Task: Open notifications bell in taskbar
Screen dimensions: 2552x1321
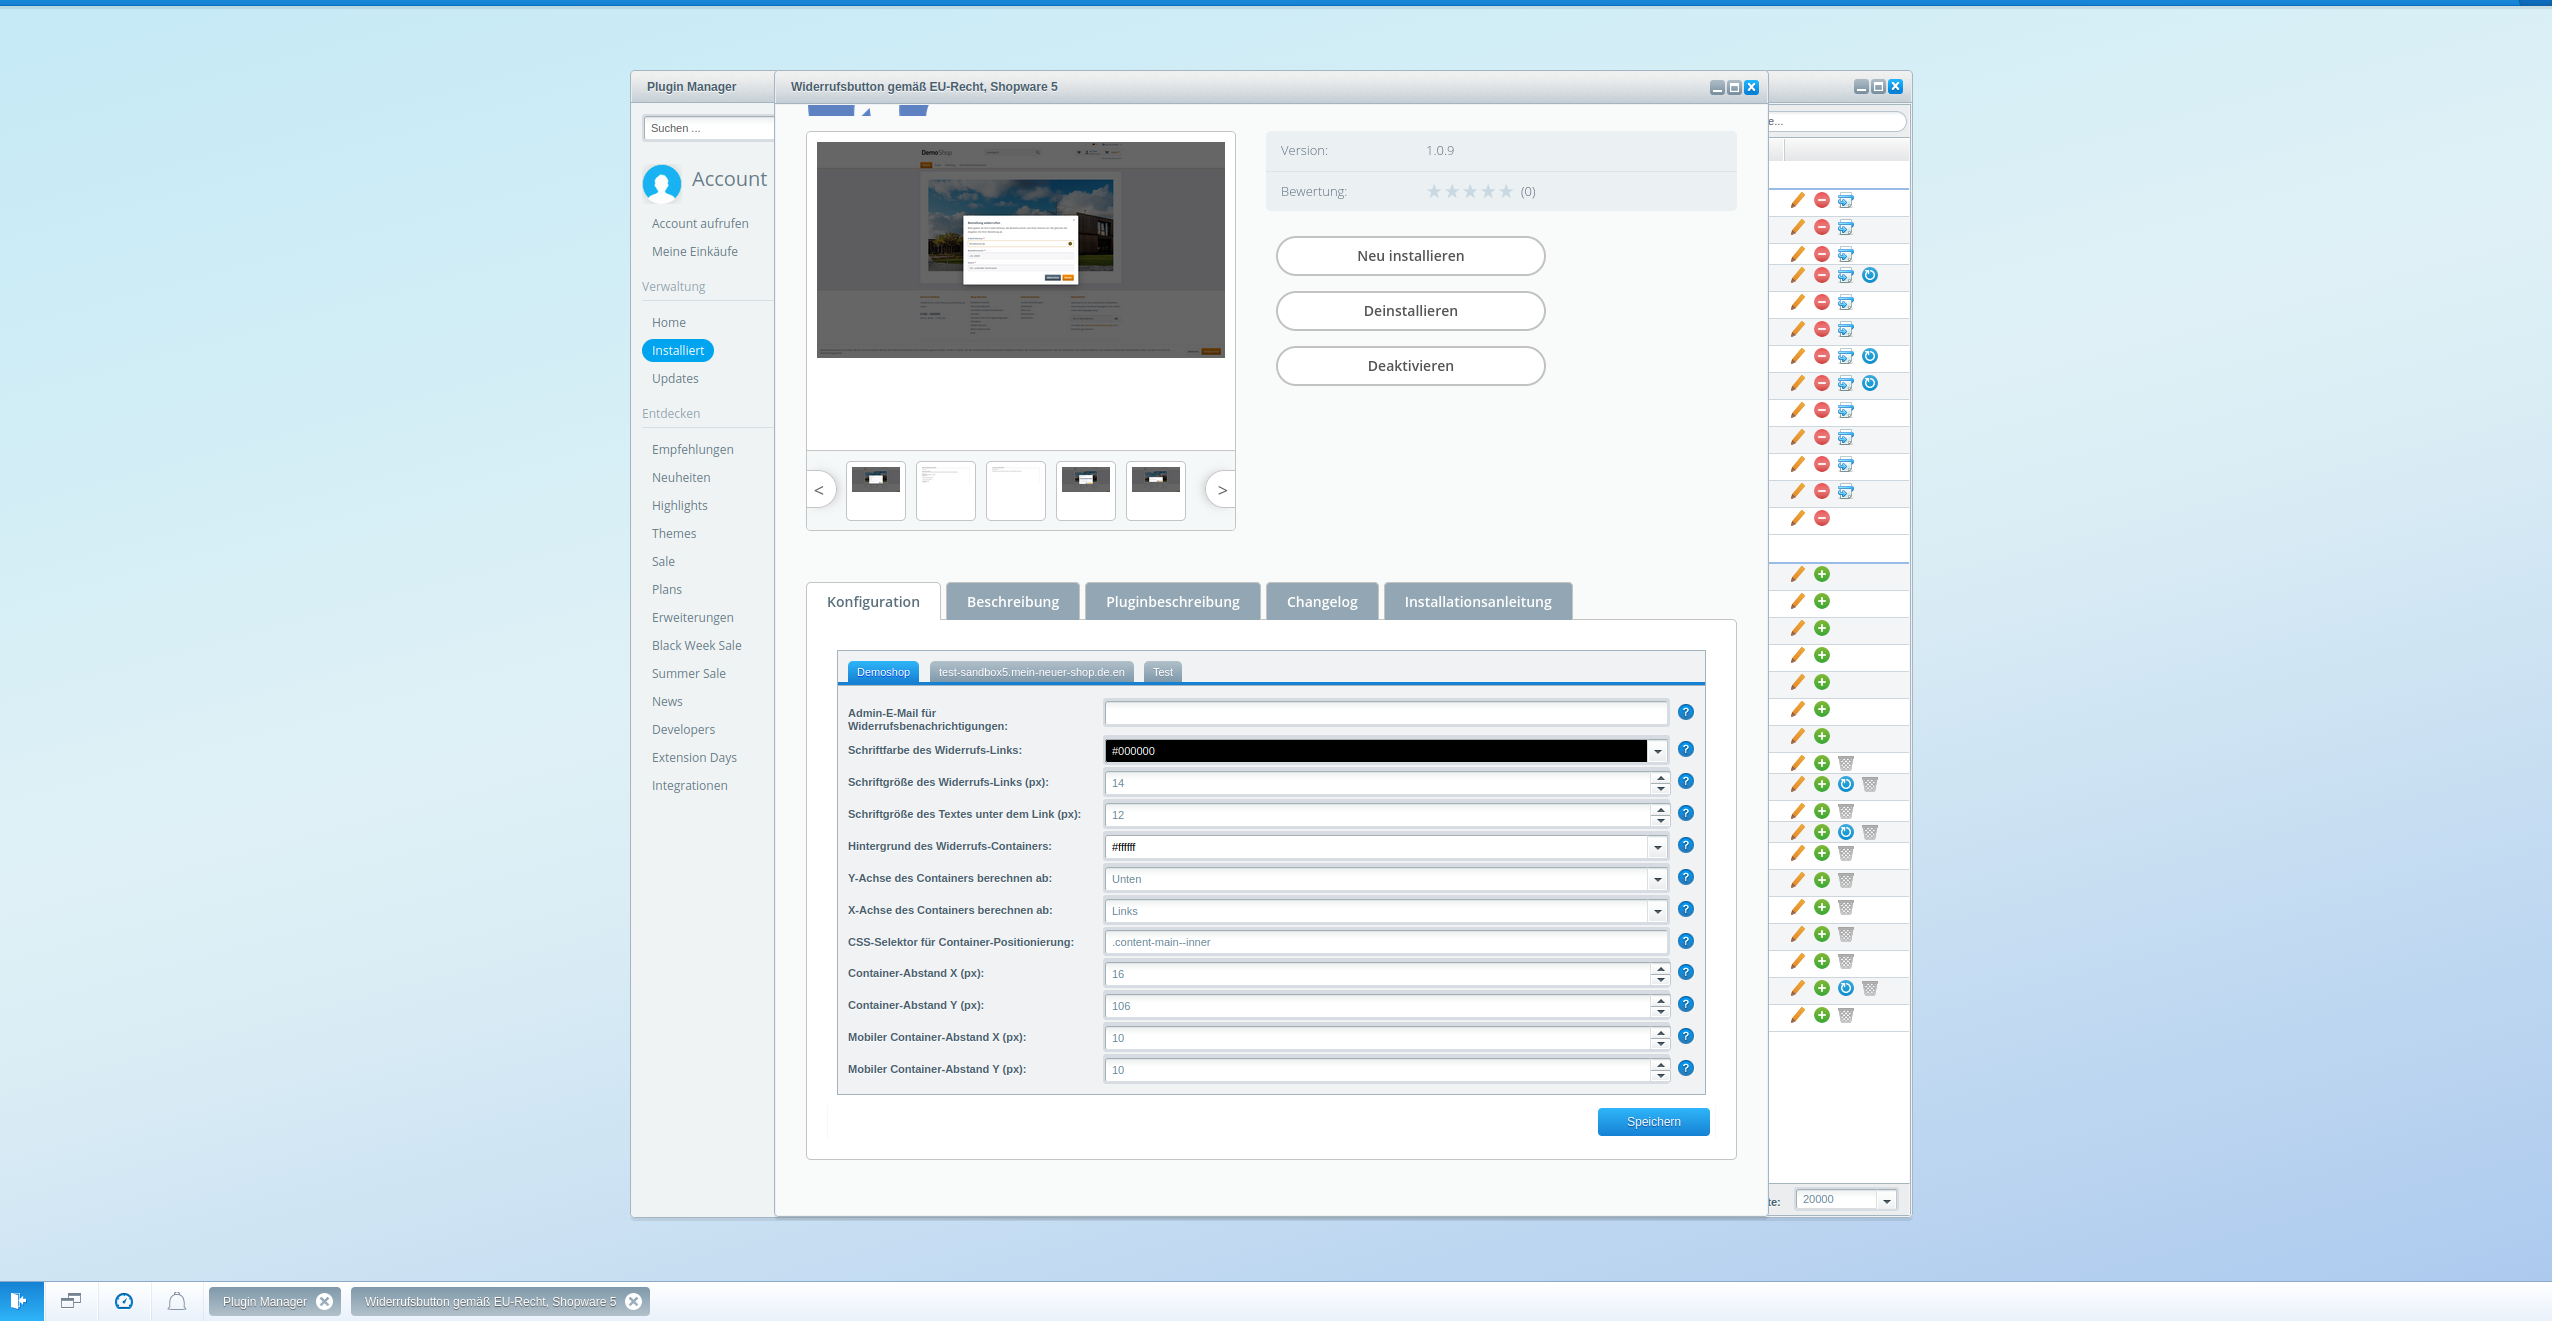Action: pyautogui.click(x=177, y=1301)
